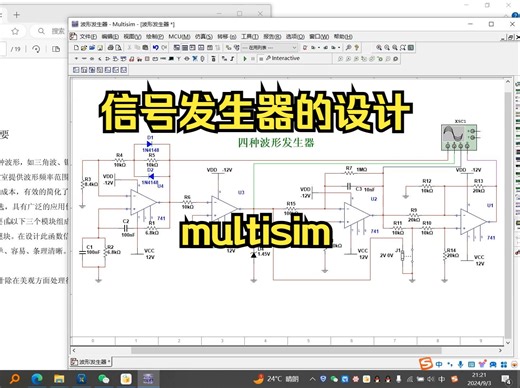Zoom in with the first magnifier icon
Viewport: 520px width, 388px height.
[379, 48]
